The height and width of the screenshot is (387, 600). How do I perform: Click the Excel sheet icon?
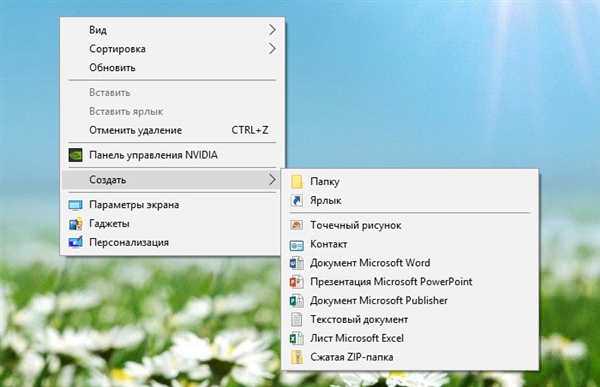(297, 338)
